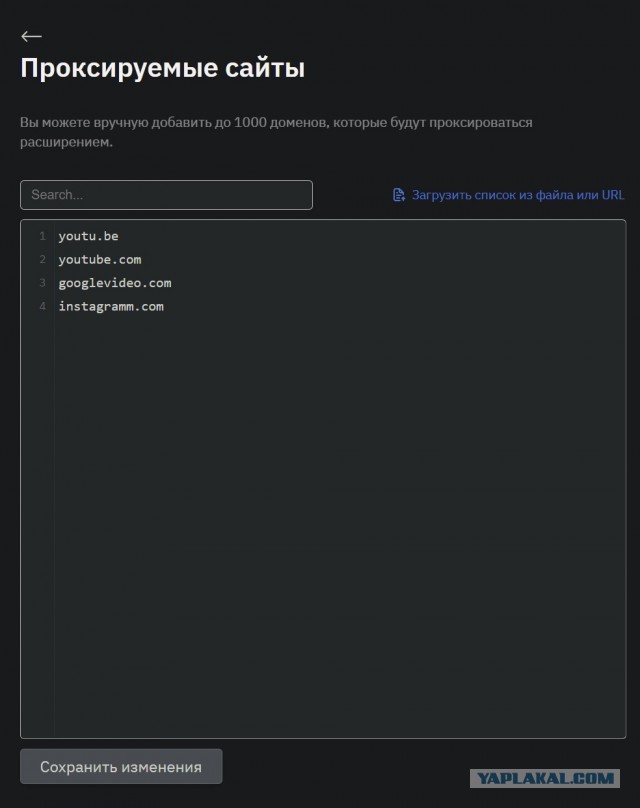
Task: Select the googlevideo.com domain line
Action: pyautogui.click(x=115, y=283)
